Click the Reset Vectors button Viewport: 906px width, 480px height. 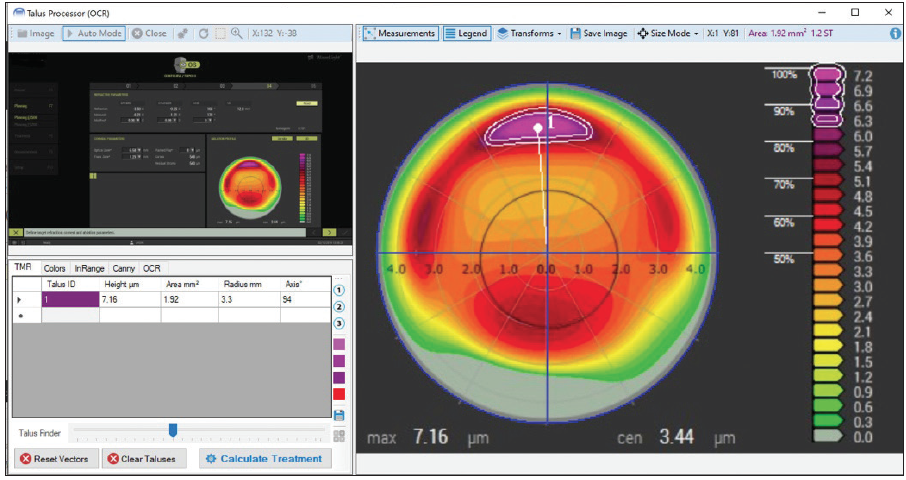pyautogui.click(x=57, y=458)
